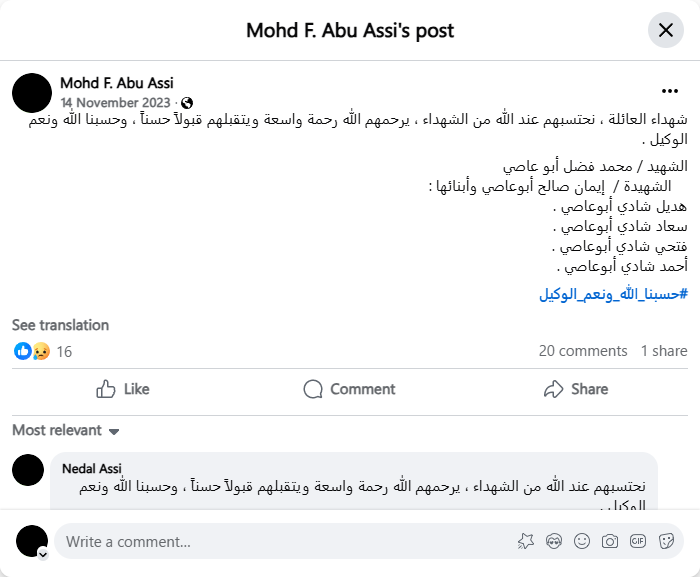Viewport: 700px width, 577px height.
Task: Add a GIF to the comment
Action: click(637, 541)
